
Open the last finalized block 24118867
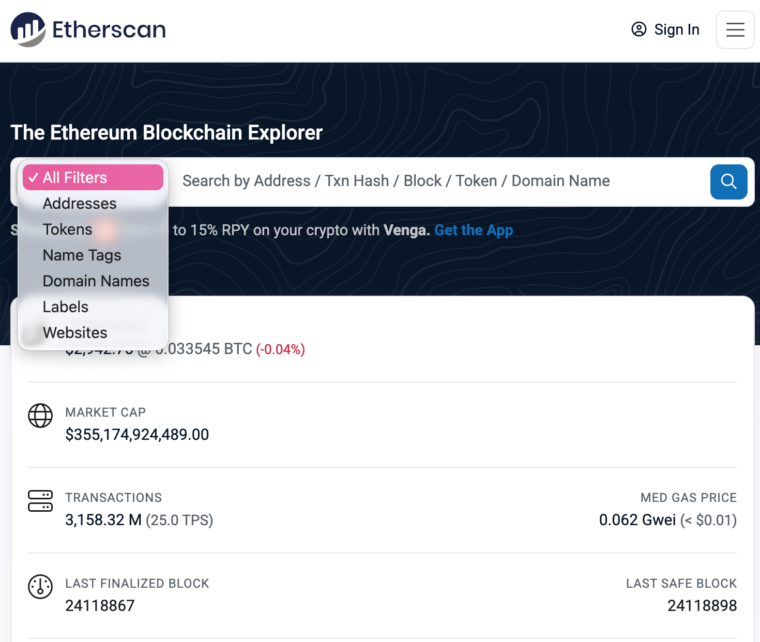[100, 605]
